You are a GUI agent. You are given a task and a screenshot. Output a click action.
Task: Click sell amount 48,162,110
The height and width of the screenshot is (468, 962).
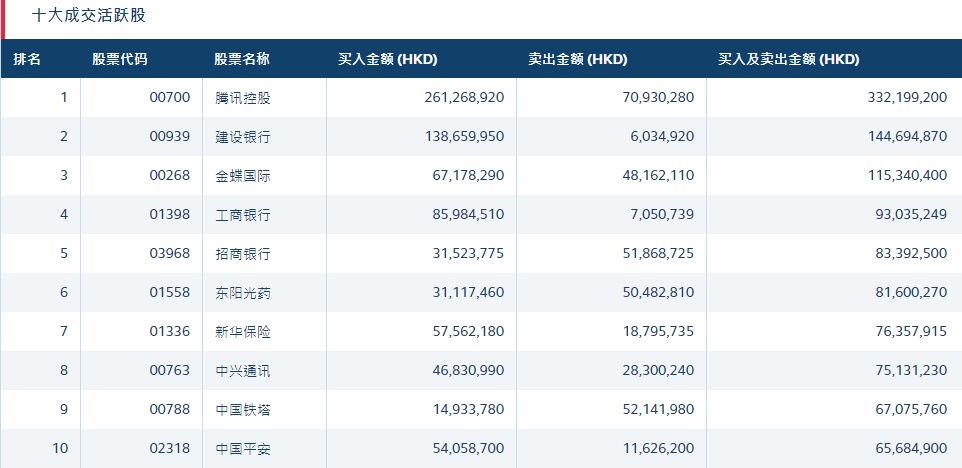pos(658,175)
